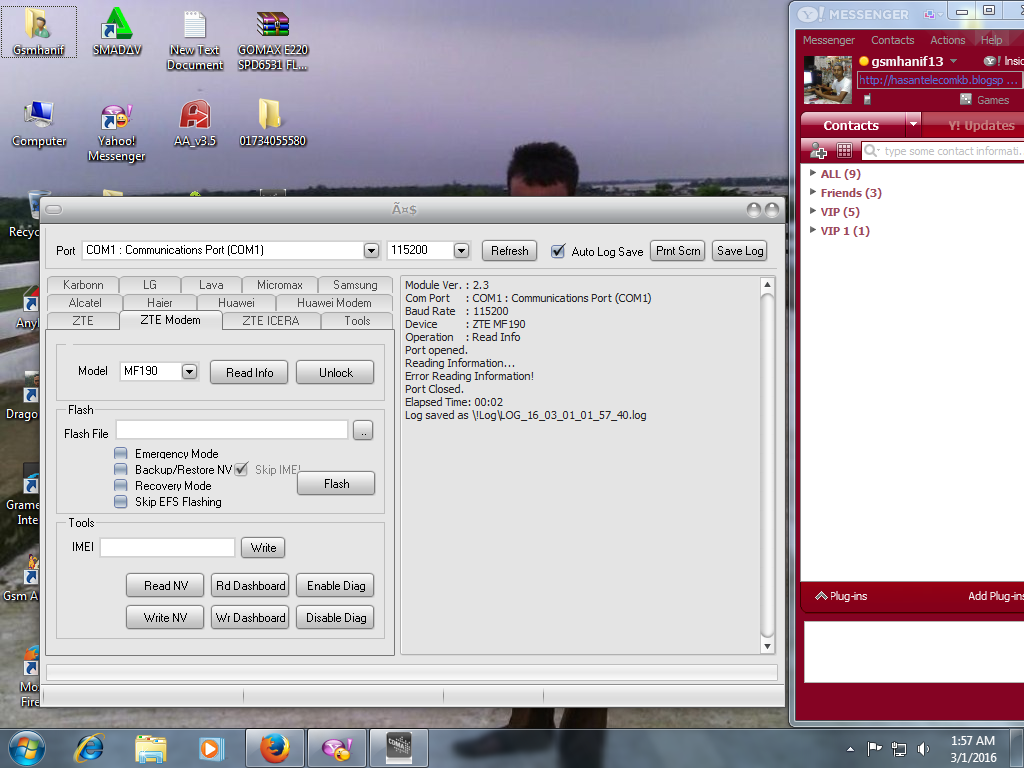
Task: Open the MF190 model dropdown
Action: 189,372
